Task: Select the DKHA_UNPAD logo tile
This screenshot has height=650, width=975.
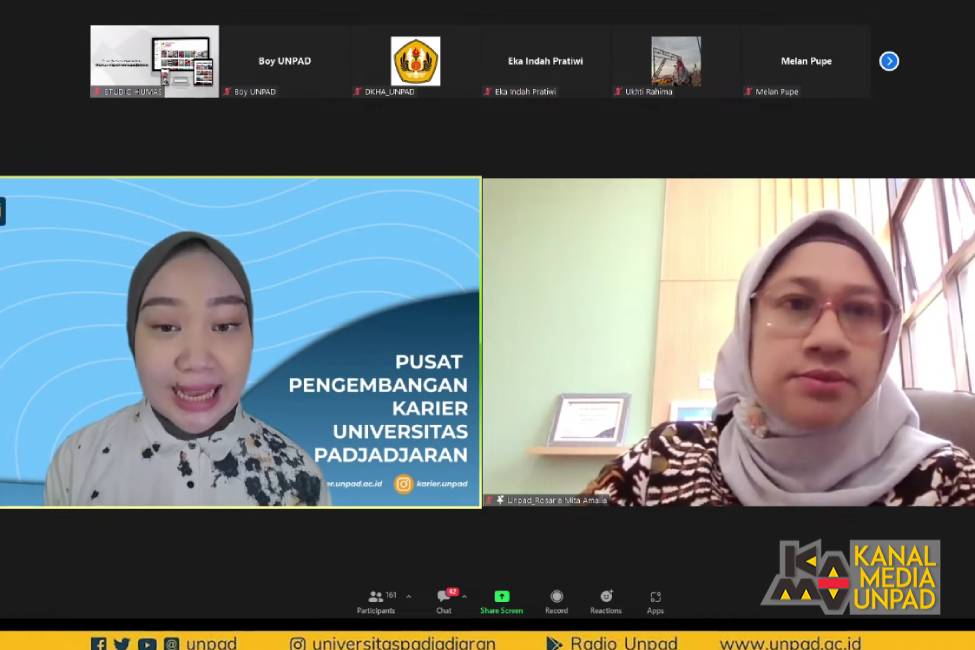Action: tap(415, 60)
